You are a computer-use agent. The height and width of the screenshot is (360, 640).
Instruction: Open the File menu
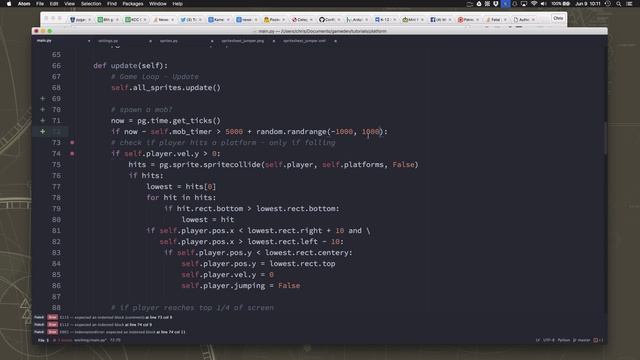40,4
